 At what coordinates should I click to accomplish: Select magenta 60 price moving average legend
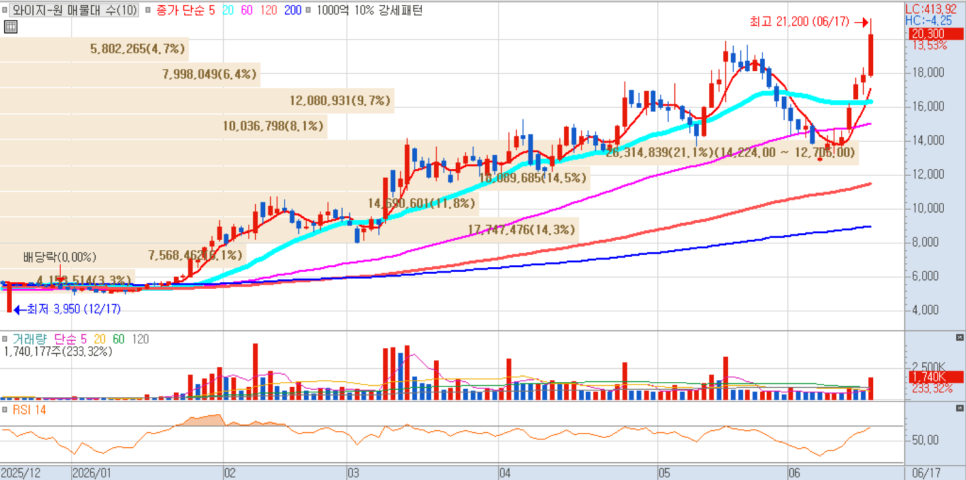pos(246,10)
